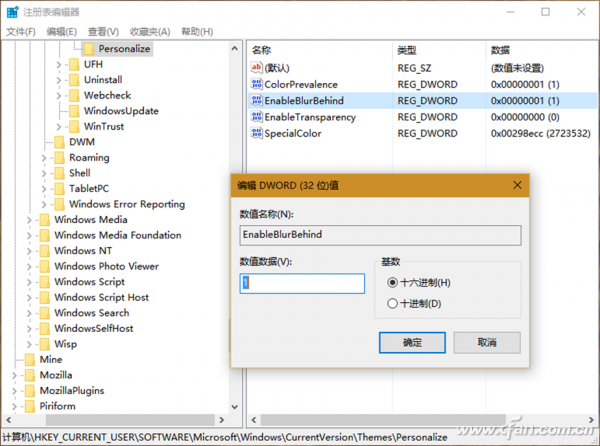This screenshot has width=600, height=446.
Task: Click the ColorPrevalence DWORD icon
Action: [257, 84]
